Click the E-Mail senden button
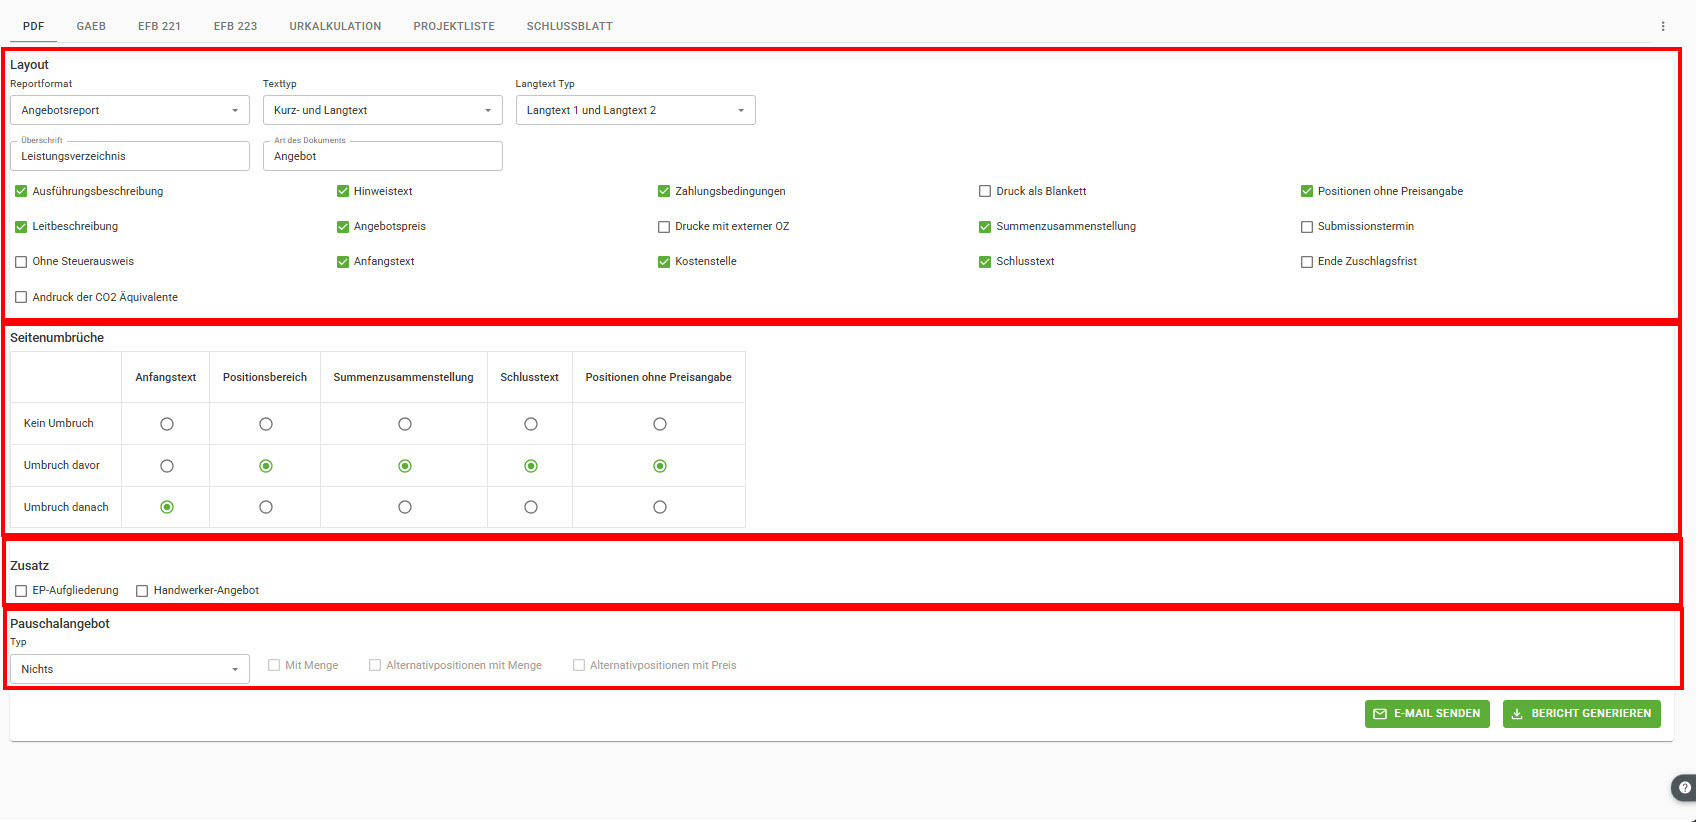The image size is (1696, 822). pyautogui.click(x=1427, y=714)
